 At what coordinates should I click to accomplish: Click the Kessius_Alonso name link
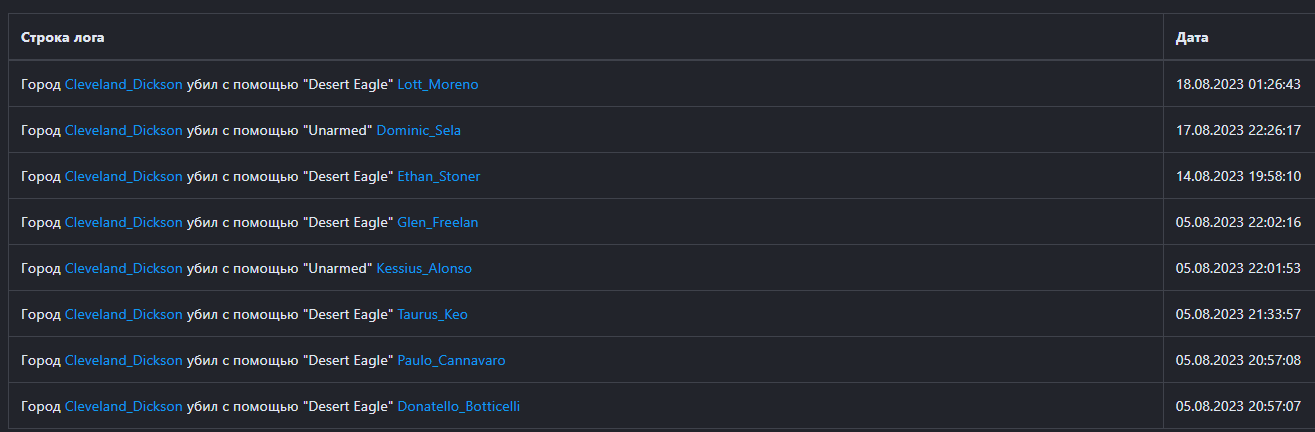[424, 269]
